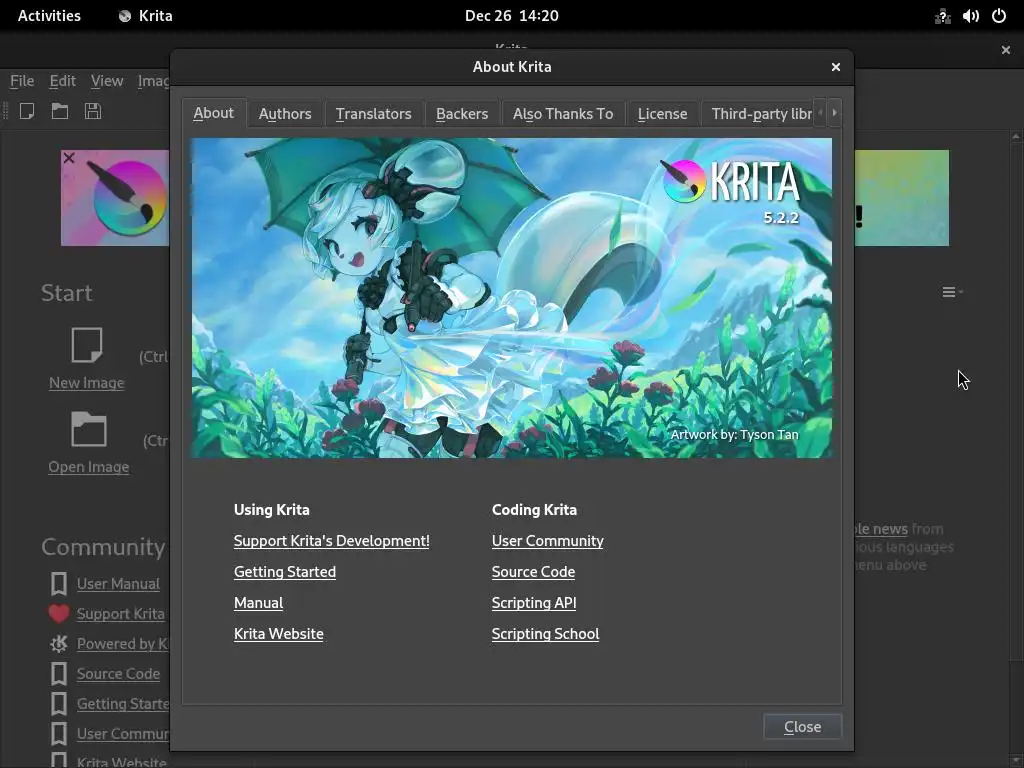Open the Scripting School link
The width and height of the screenshot is (1024, 768).
point(545,633)
